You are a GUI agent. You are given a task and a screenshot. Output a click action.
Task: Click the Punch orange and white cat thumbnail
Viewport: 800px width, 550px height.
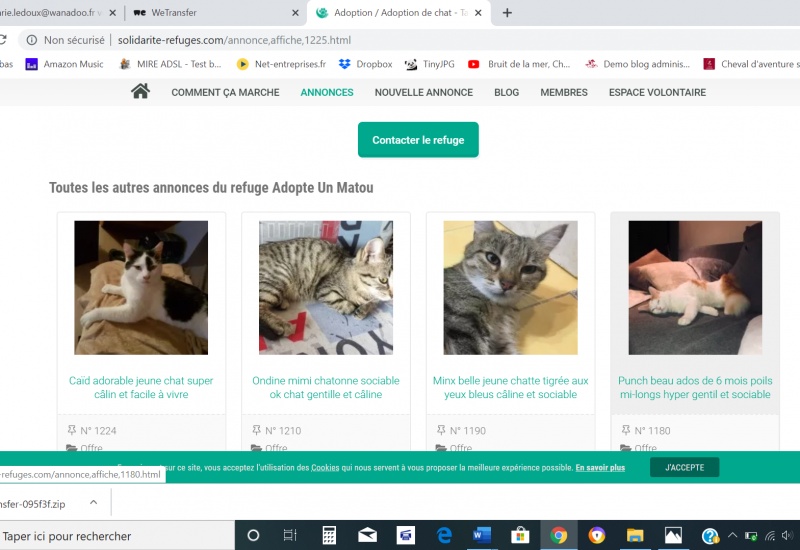[695, 287]
